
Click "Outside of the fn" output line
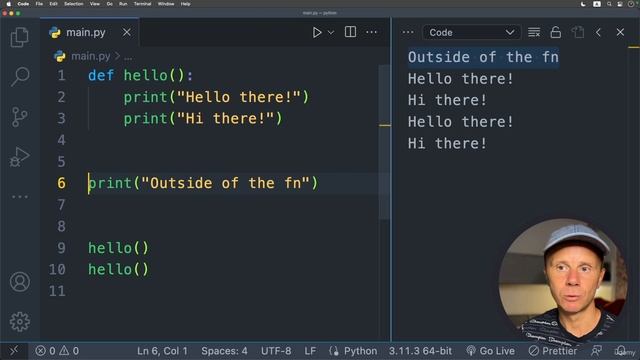[x=483, y=57]
